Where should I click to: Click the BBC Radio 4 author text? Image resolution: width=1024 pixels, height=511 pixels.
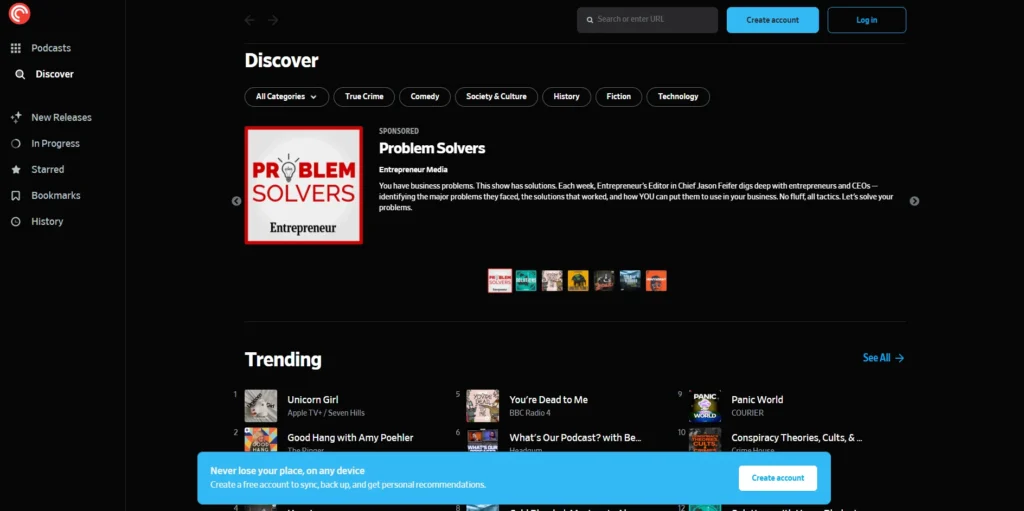click(530, 414)
